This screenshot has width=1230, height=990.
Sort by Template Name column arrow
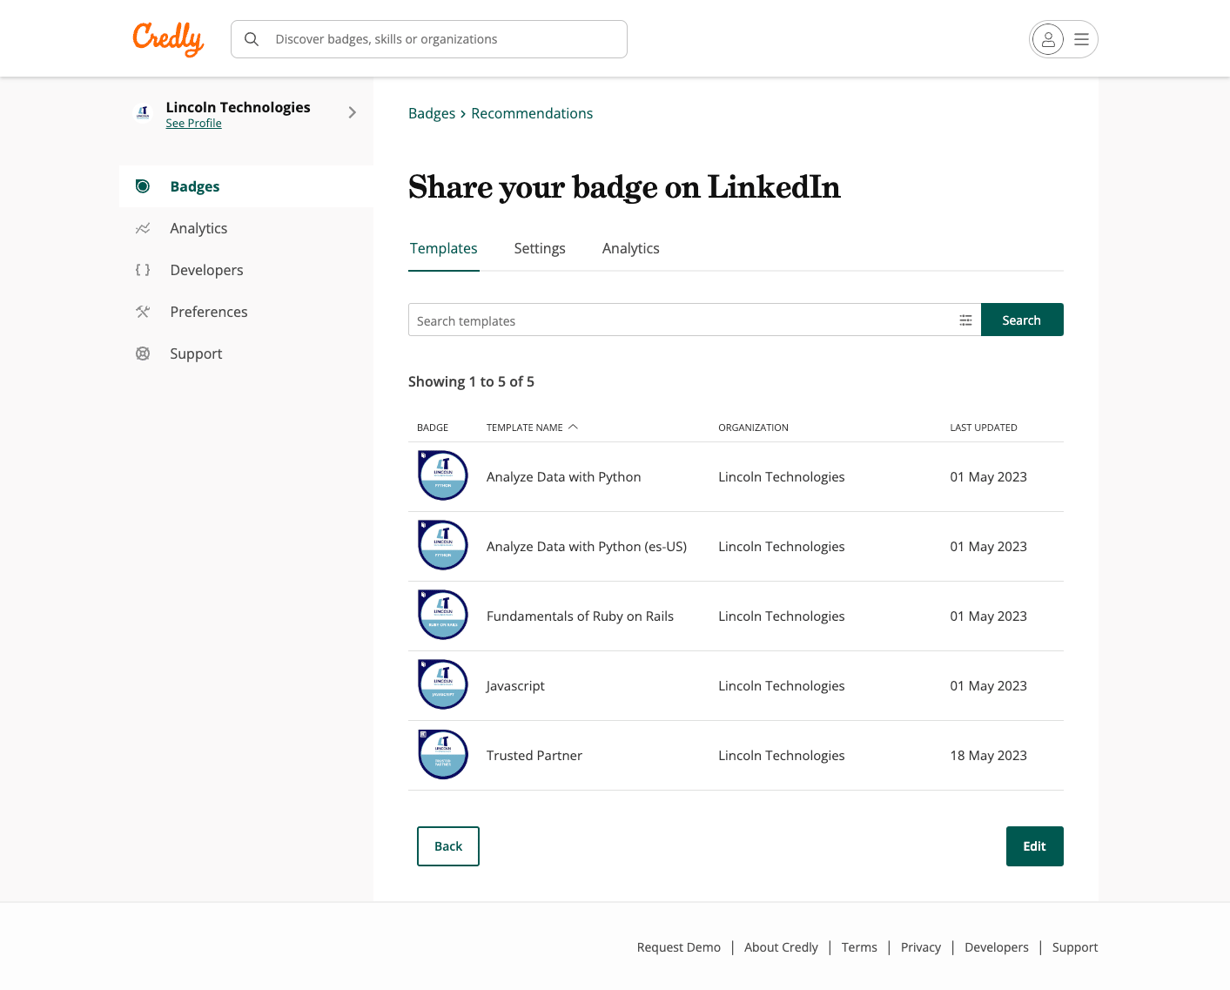pos(573,427)
